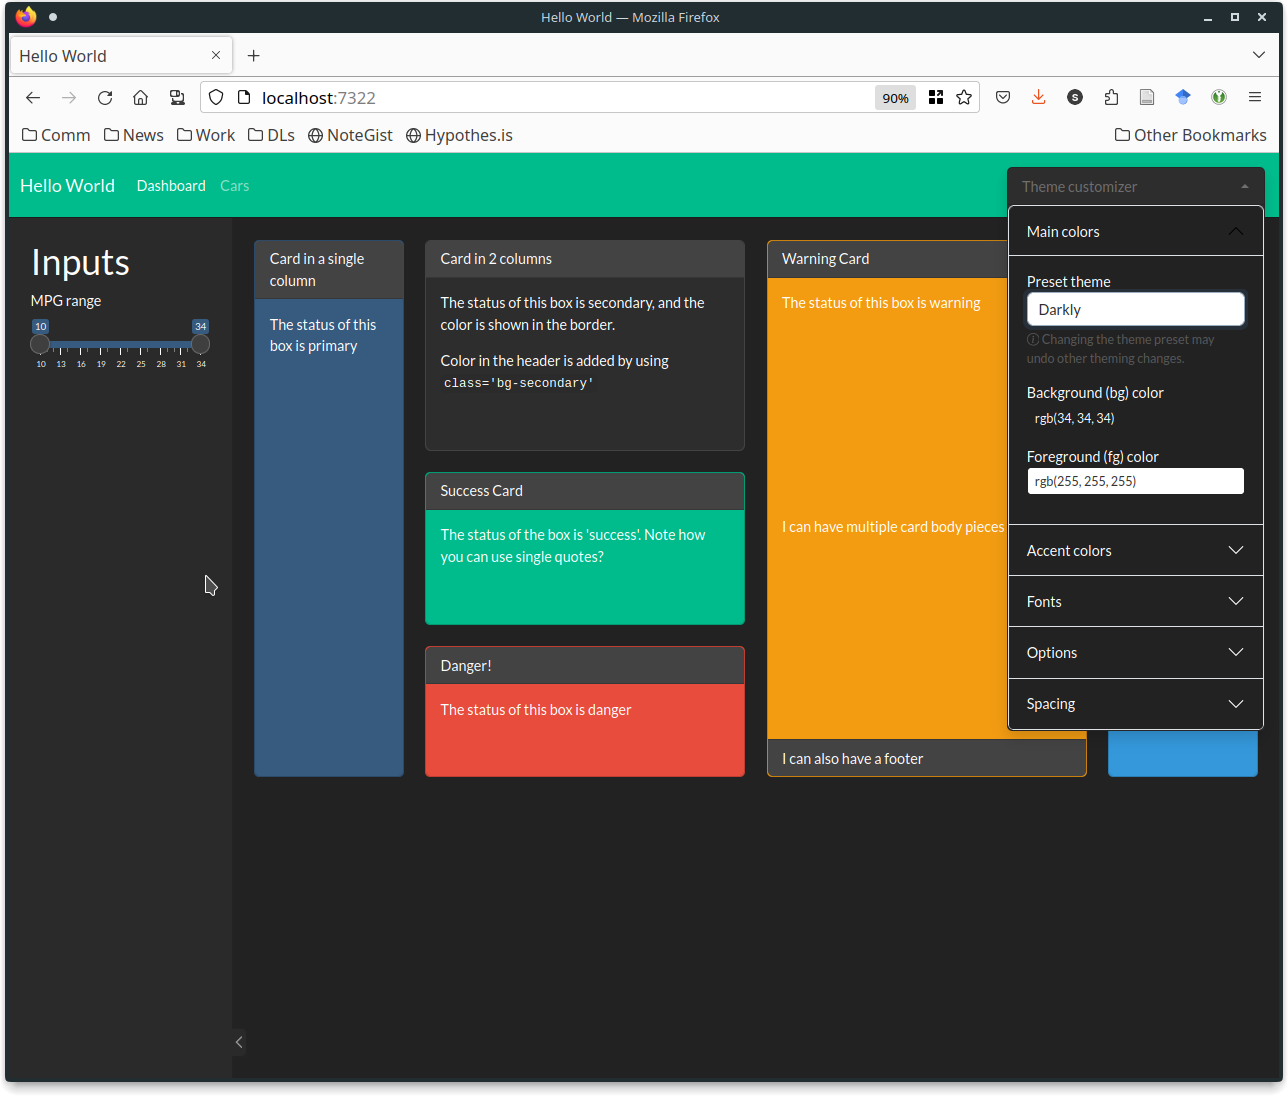Collapse the Main colors section
The width and height of the screenshot is (1288, 1096).
click(x=1136, y=231)
